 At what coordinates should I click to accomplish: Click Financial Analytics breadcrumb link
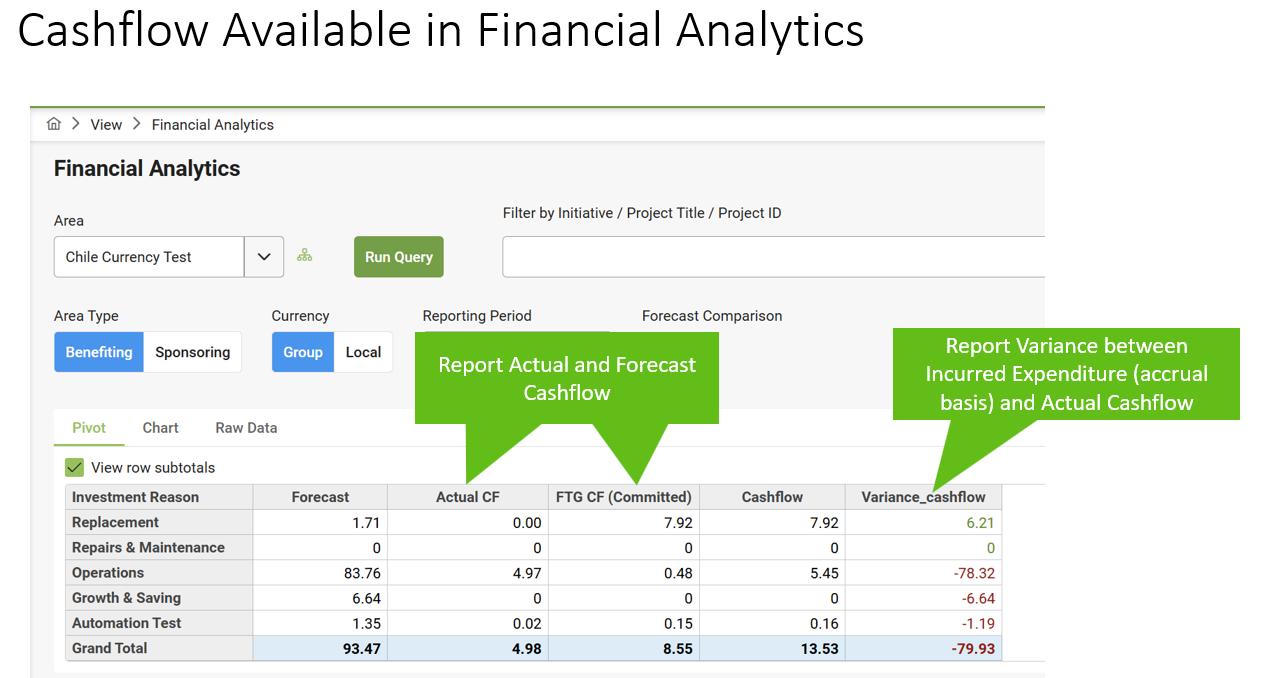[213, 125]
